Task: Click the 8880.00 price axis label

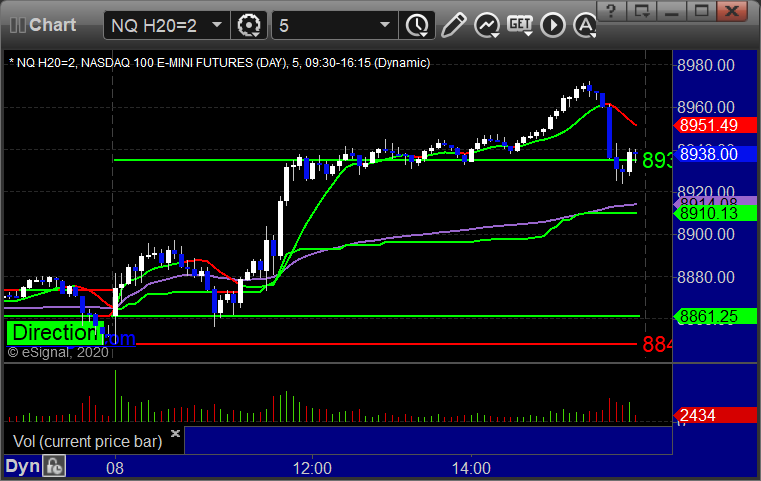Action: [x=706, y=277]
